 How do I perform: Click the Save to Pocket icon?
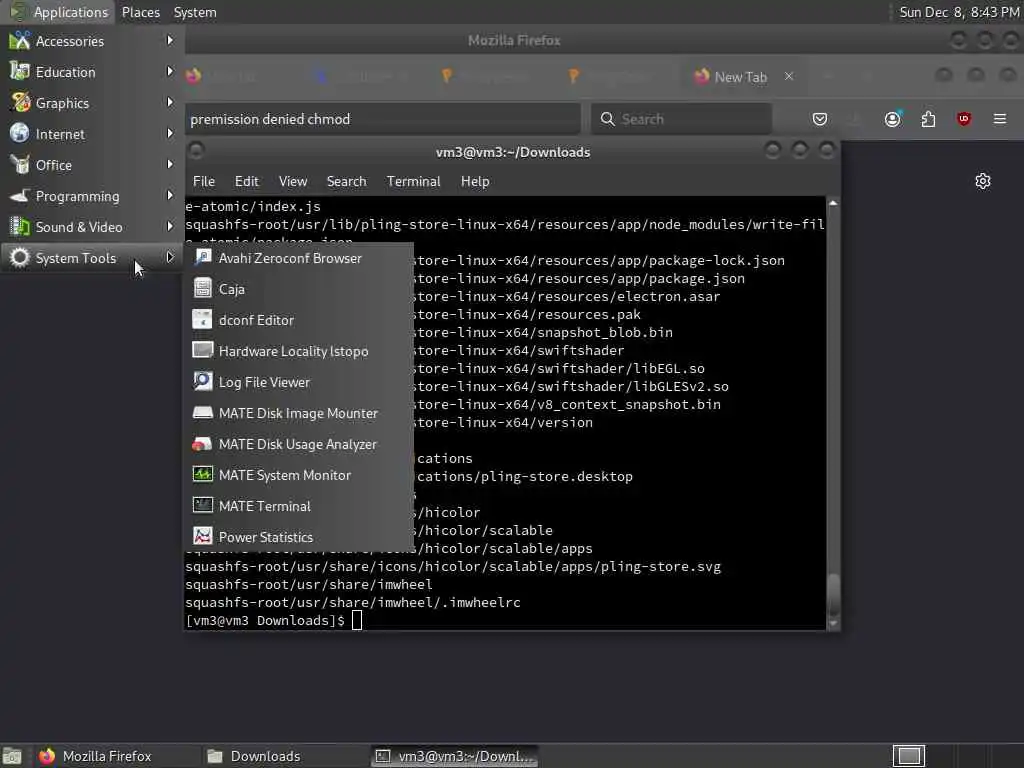click(x=820, y=119)
